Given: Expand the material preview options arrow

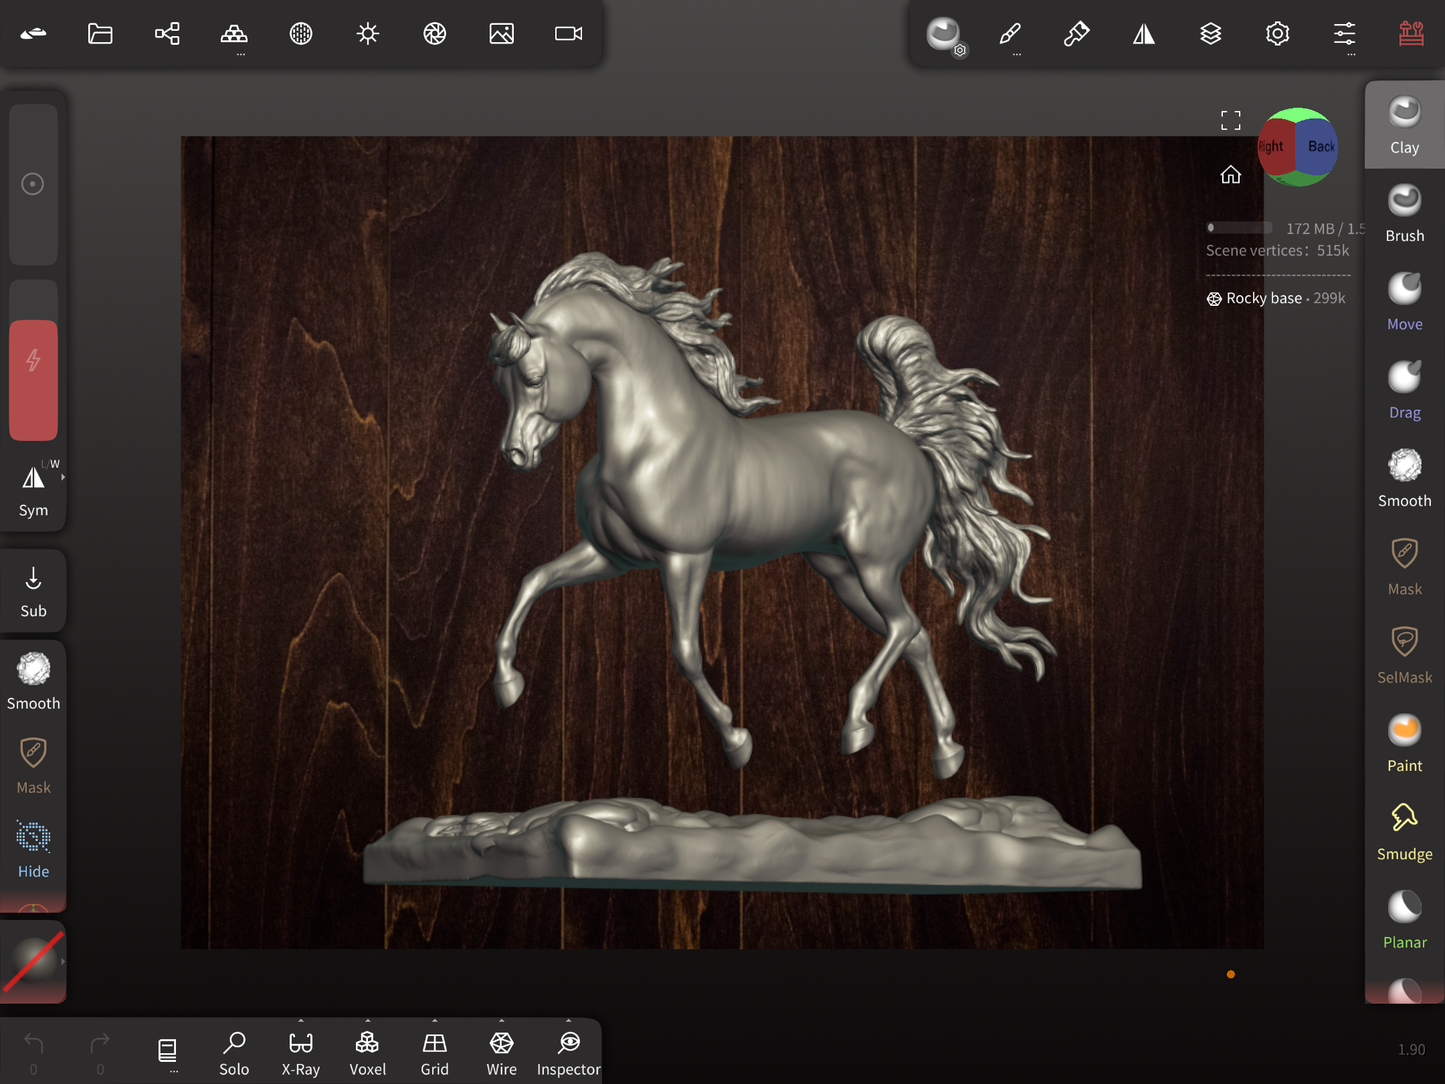Looking at the screenshot, I should pos(63,962).
